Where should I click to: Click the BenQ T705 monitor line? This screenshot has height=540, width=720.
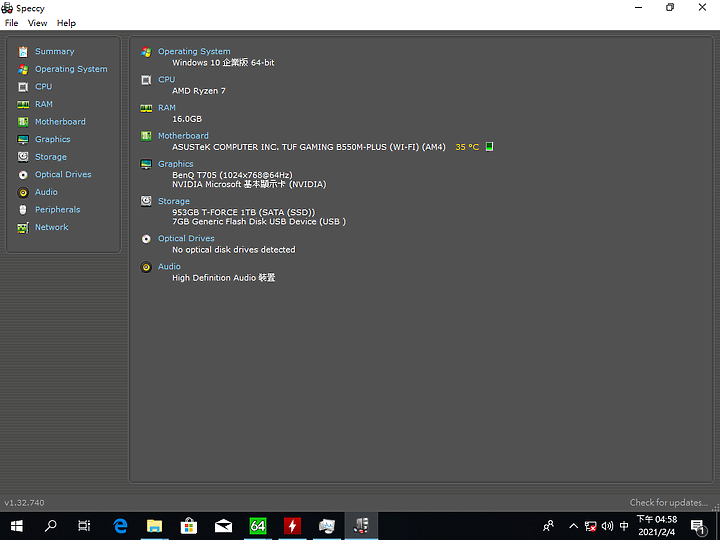232,175
